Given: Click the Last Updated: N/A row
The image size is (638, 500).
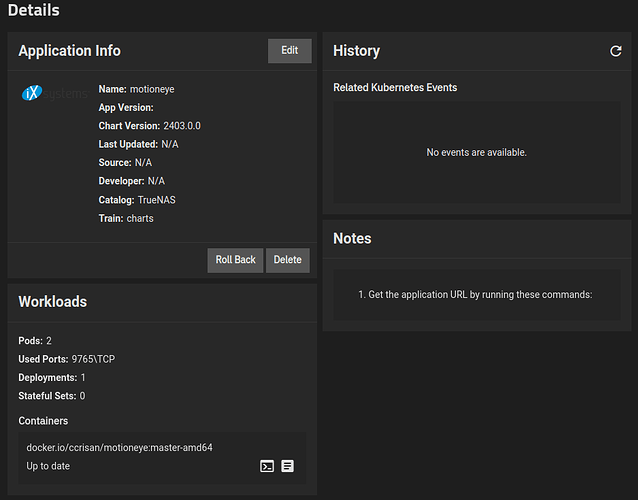Looking at the screenshot, I should tap(138, 144).
